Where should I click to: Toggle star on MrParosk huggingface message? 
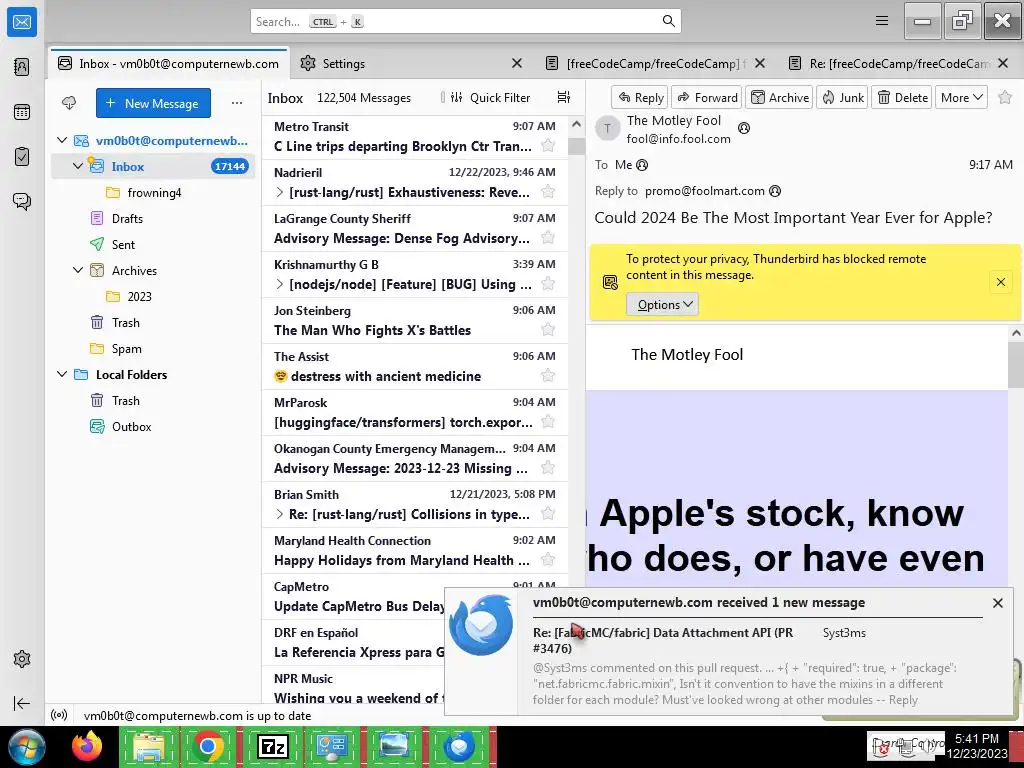[548, 422]
